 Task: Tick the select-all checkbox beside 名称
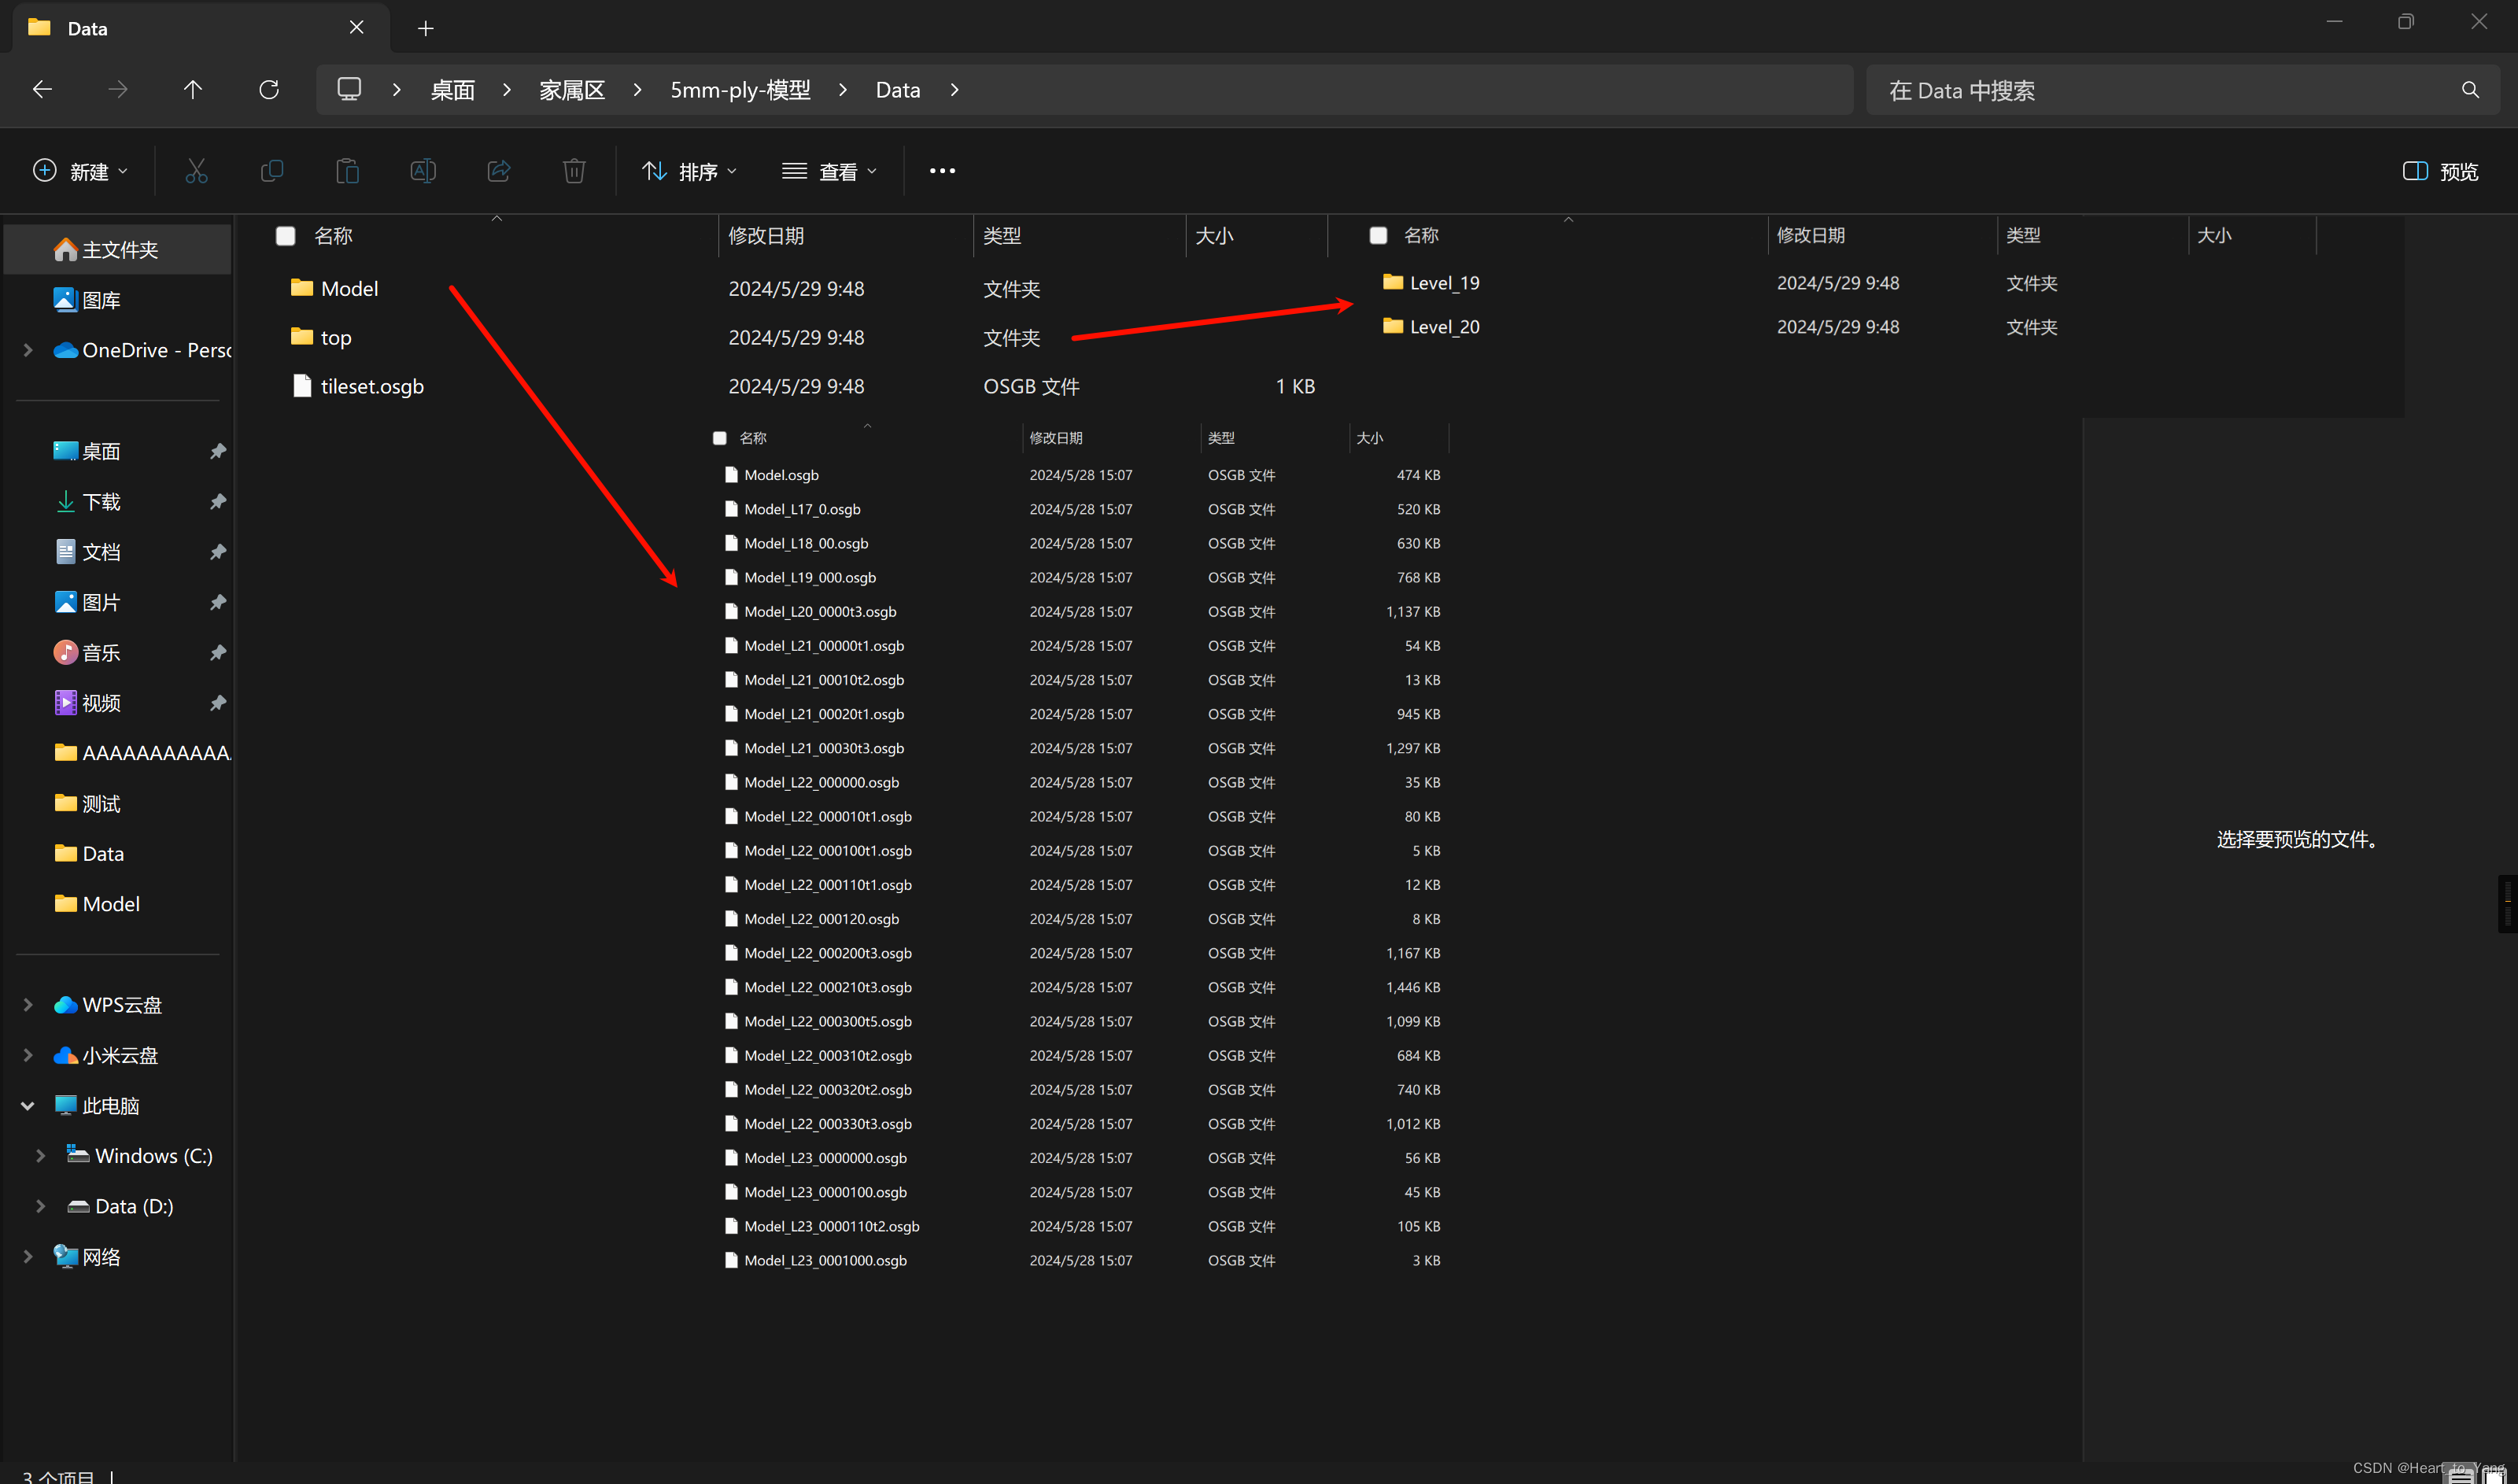tap(286, 236)
